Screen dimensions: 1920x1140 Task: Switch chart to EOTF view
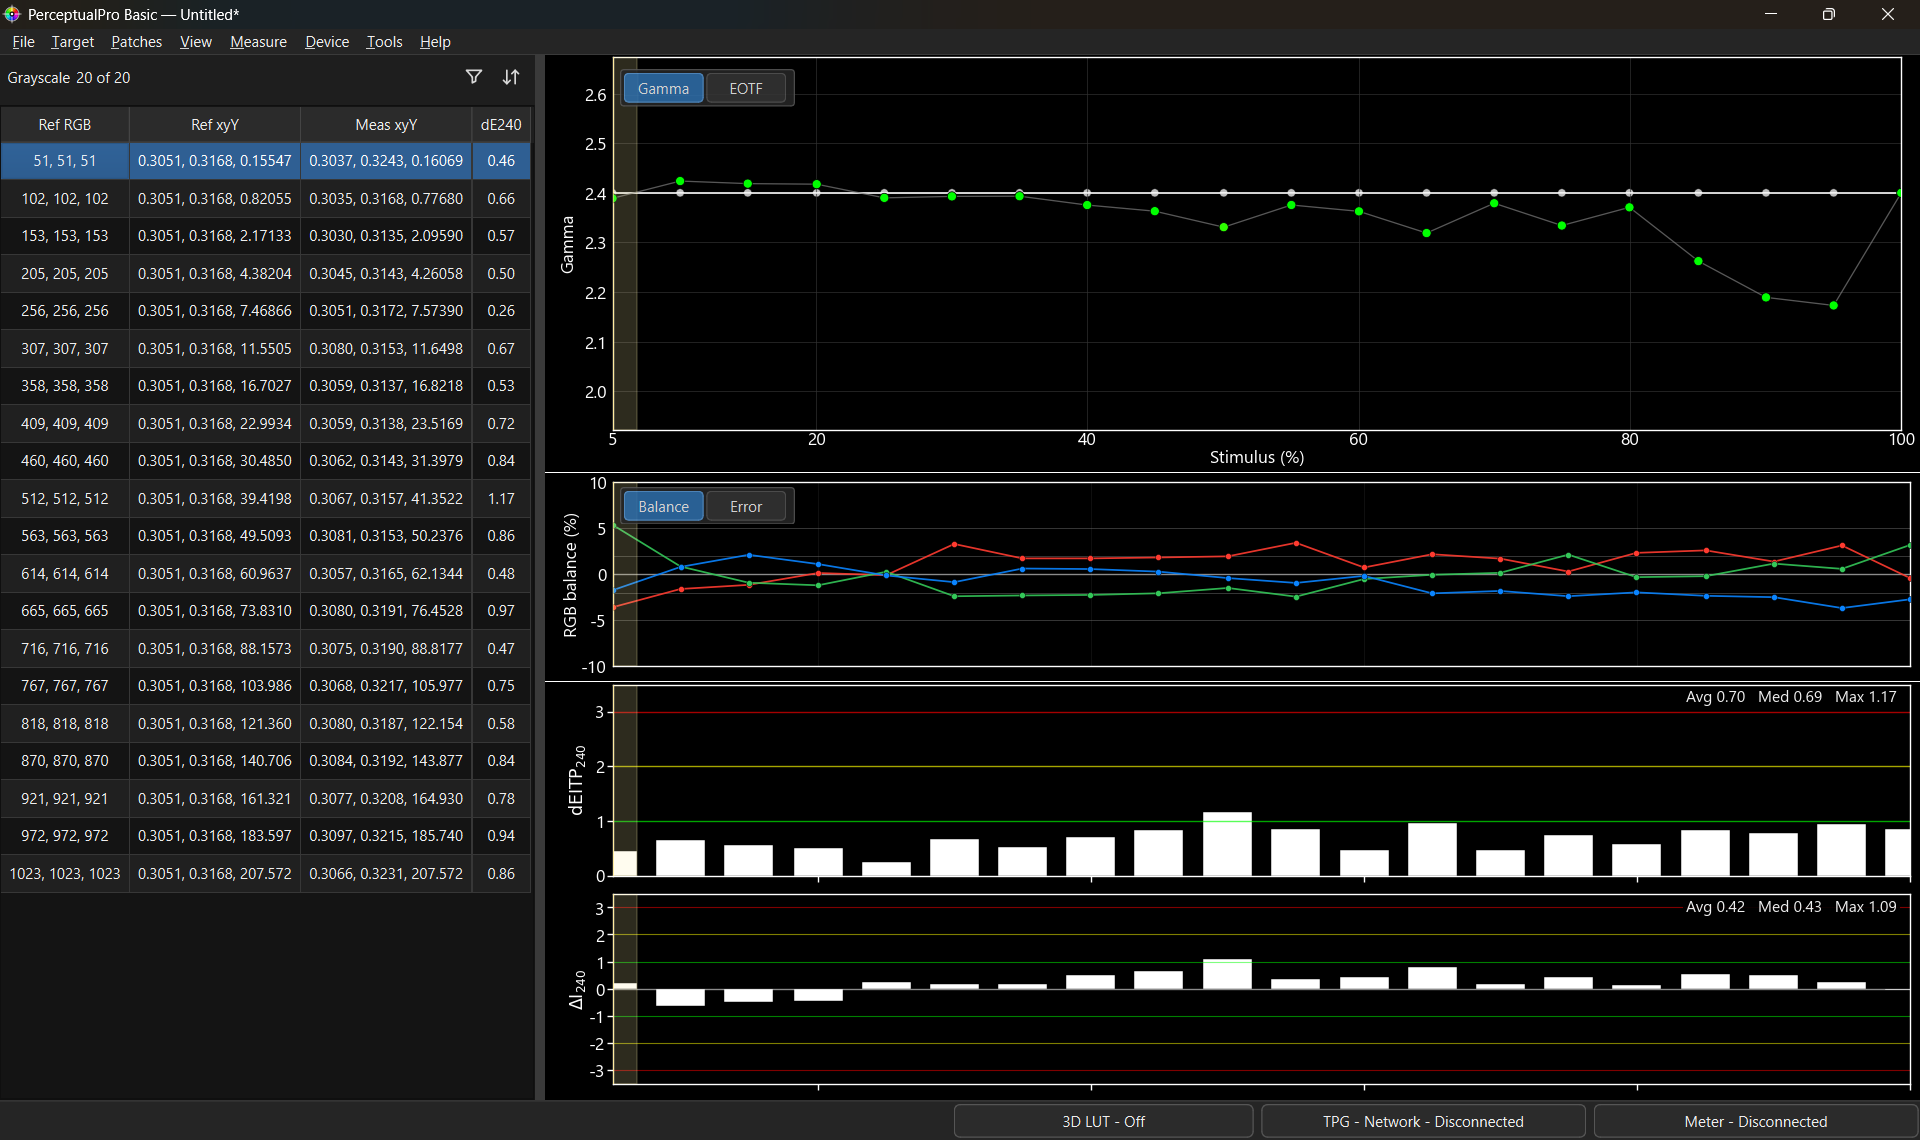click(746, 89)
